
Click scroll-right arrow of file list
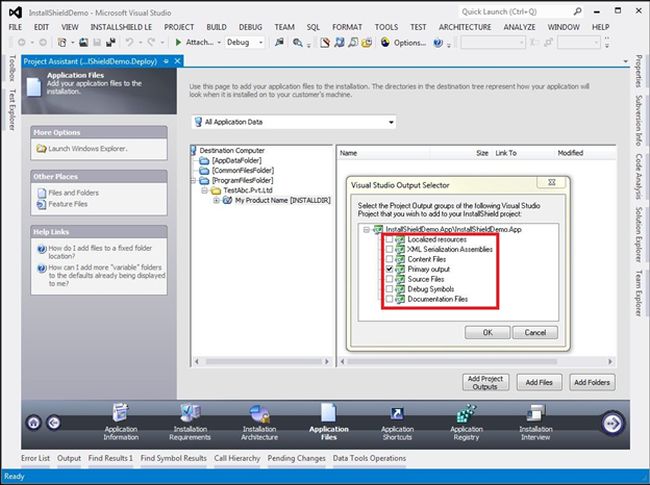pyautogui.click(x=610, y=361)
